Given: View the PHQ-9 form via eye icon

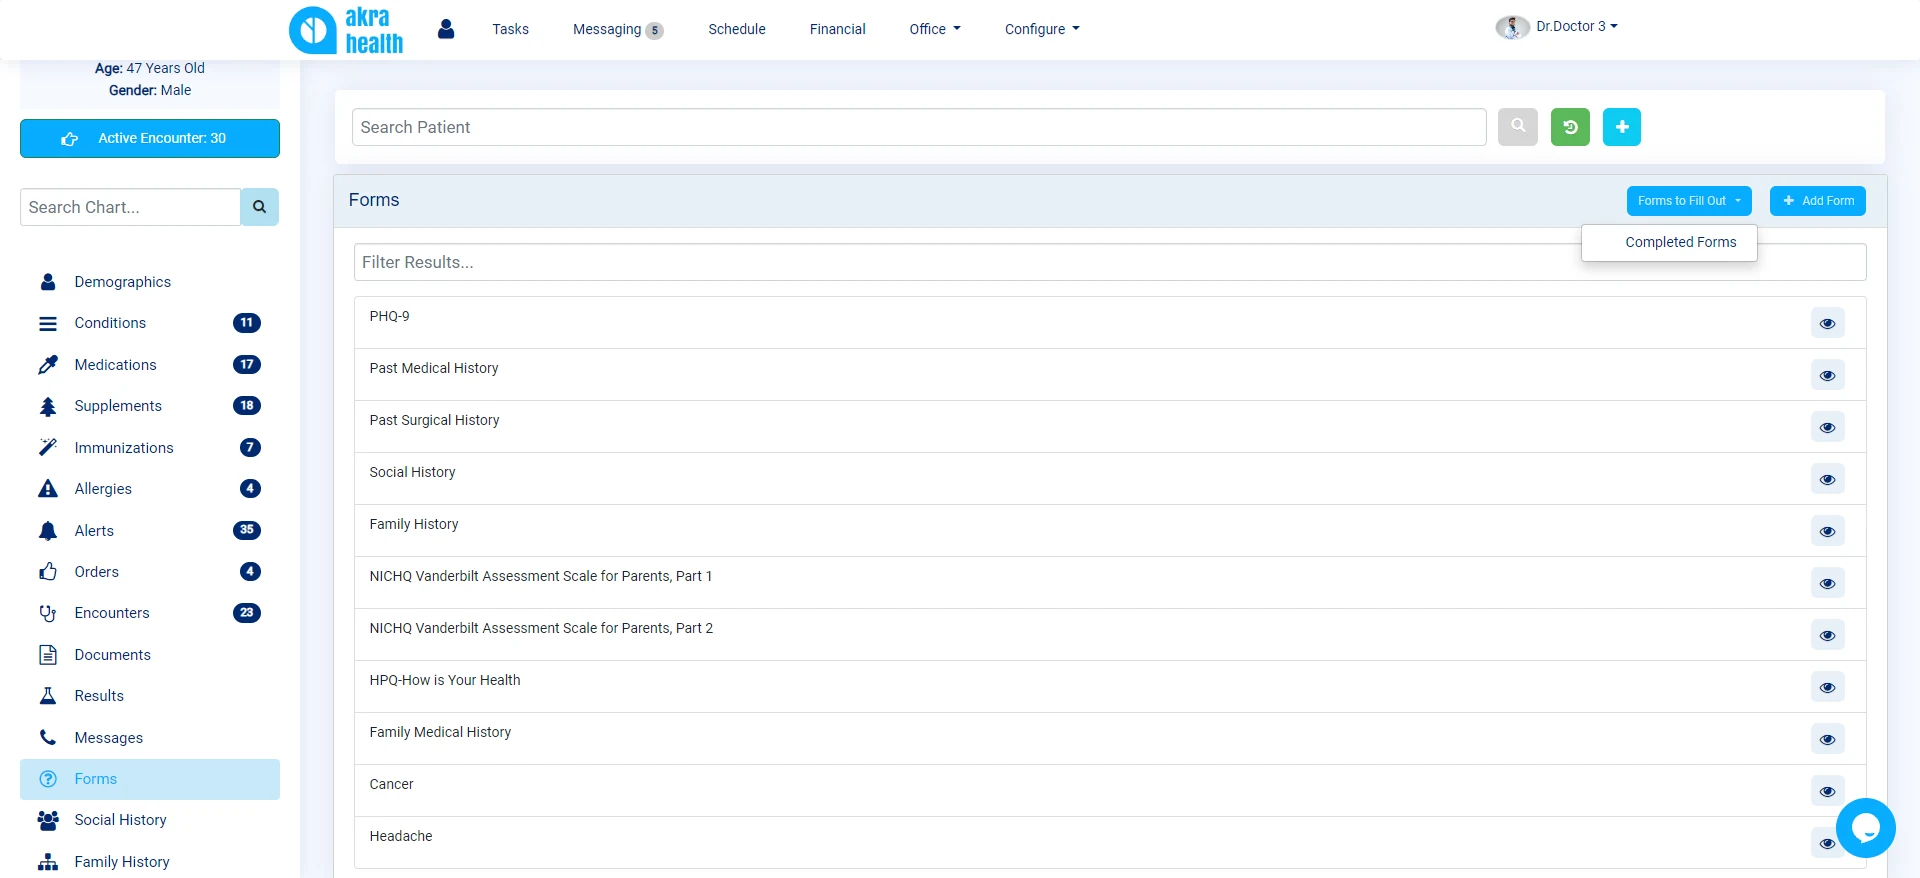Looking at the screenshot, I should 1827,323.
